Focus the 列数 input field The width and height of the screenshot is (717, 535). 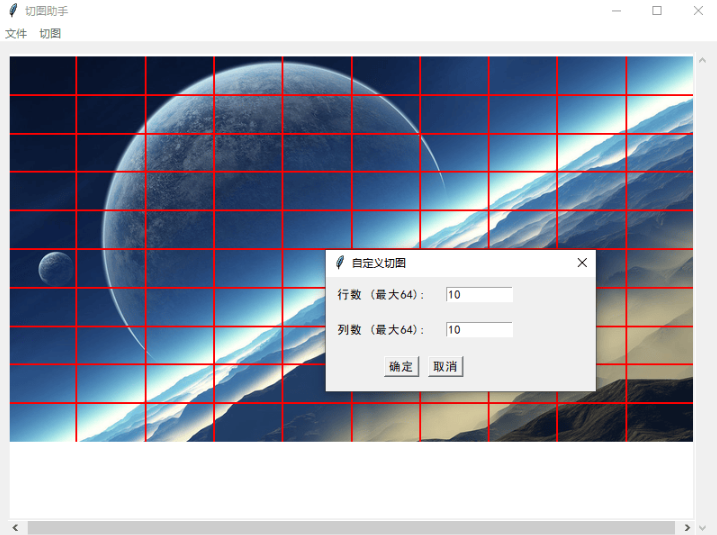[x=479, y=330]
